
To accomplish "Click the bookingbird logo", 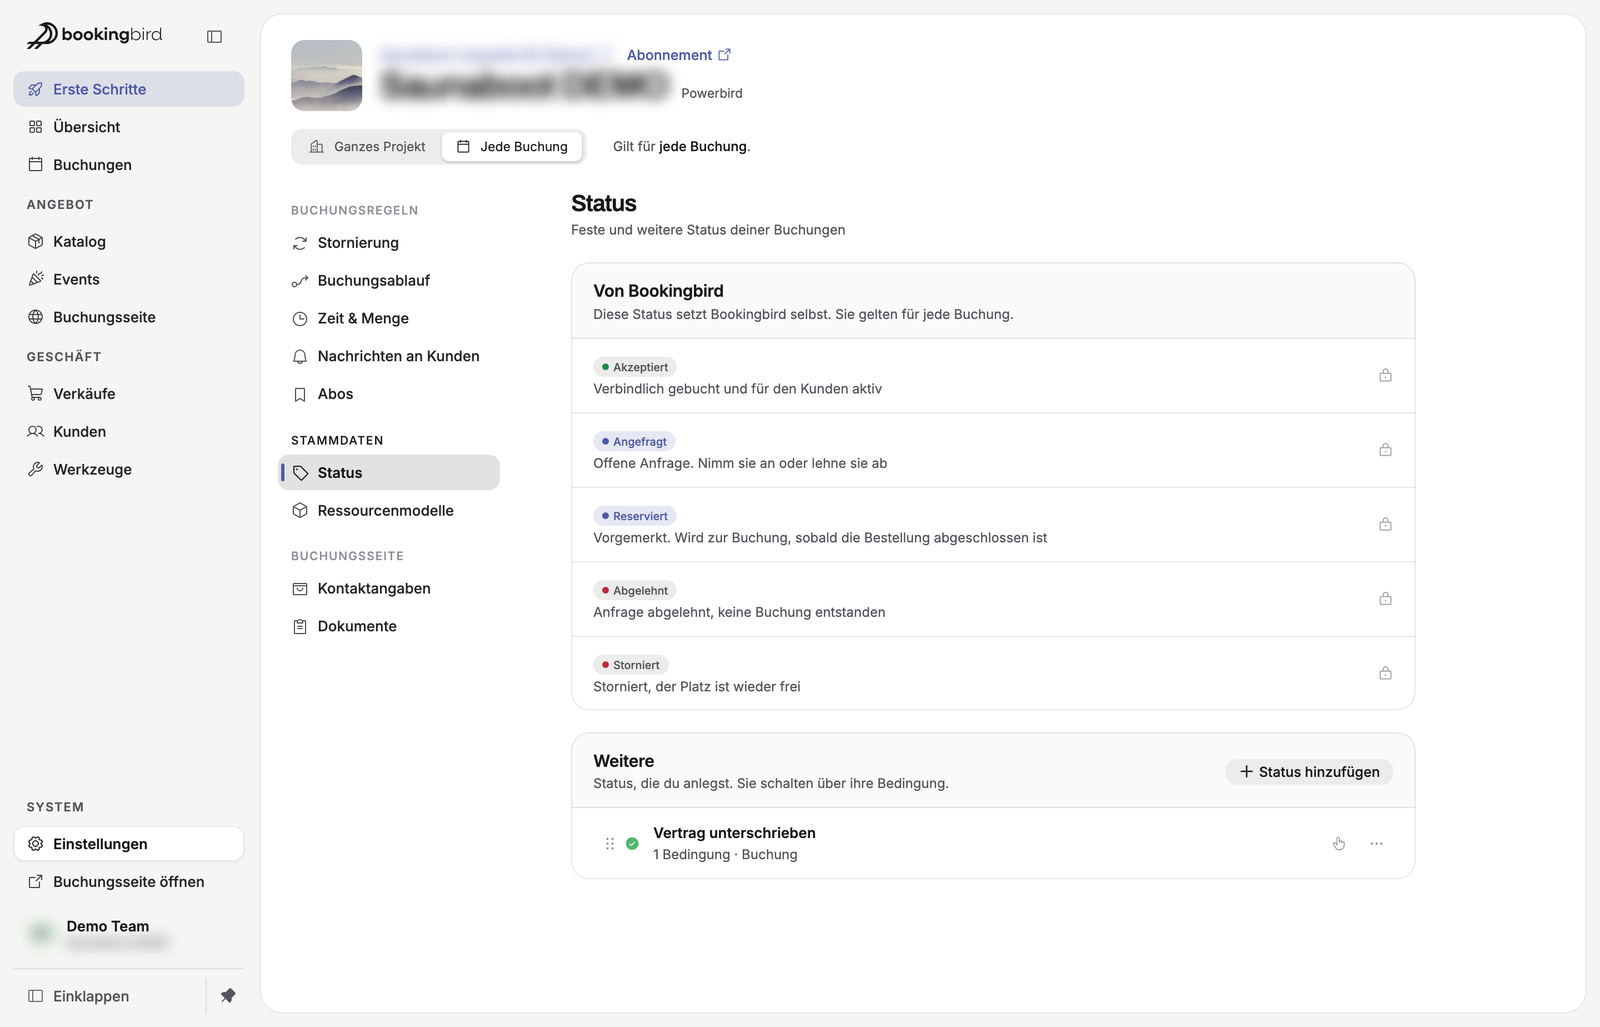I will pos(94,35).
